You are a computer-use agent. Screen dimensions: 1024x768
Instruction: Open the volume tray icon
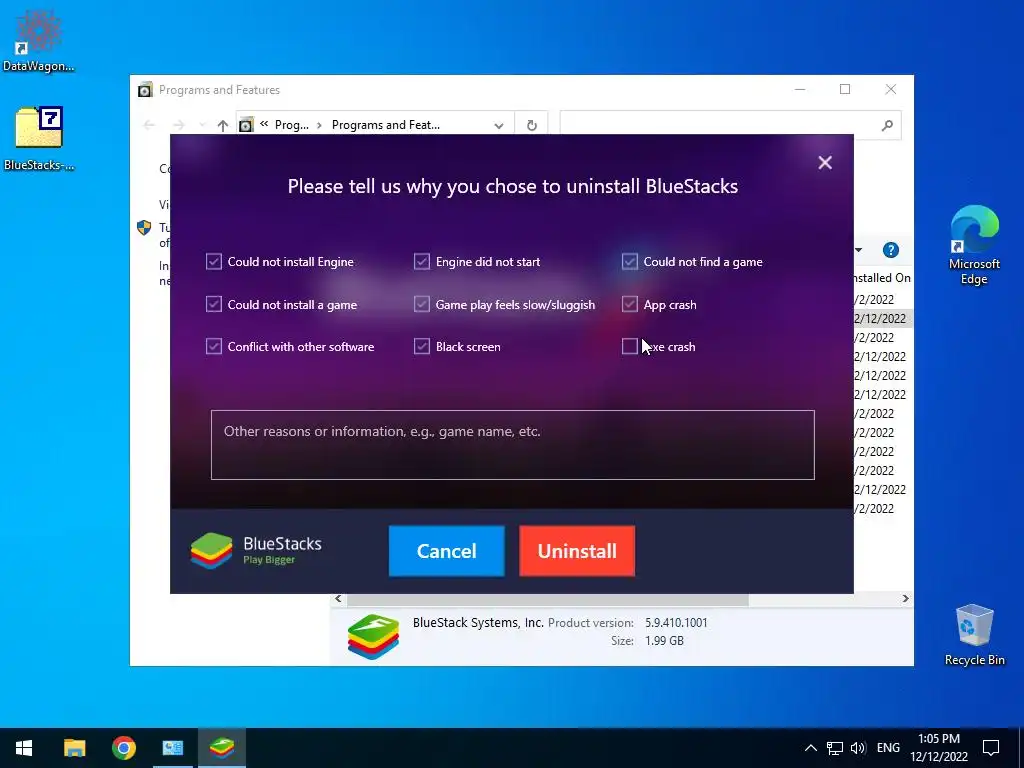coord(858,748)
